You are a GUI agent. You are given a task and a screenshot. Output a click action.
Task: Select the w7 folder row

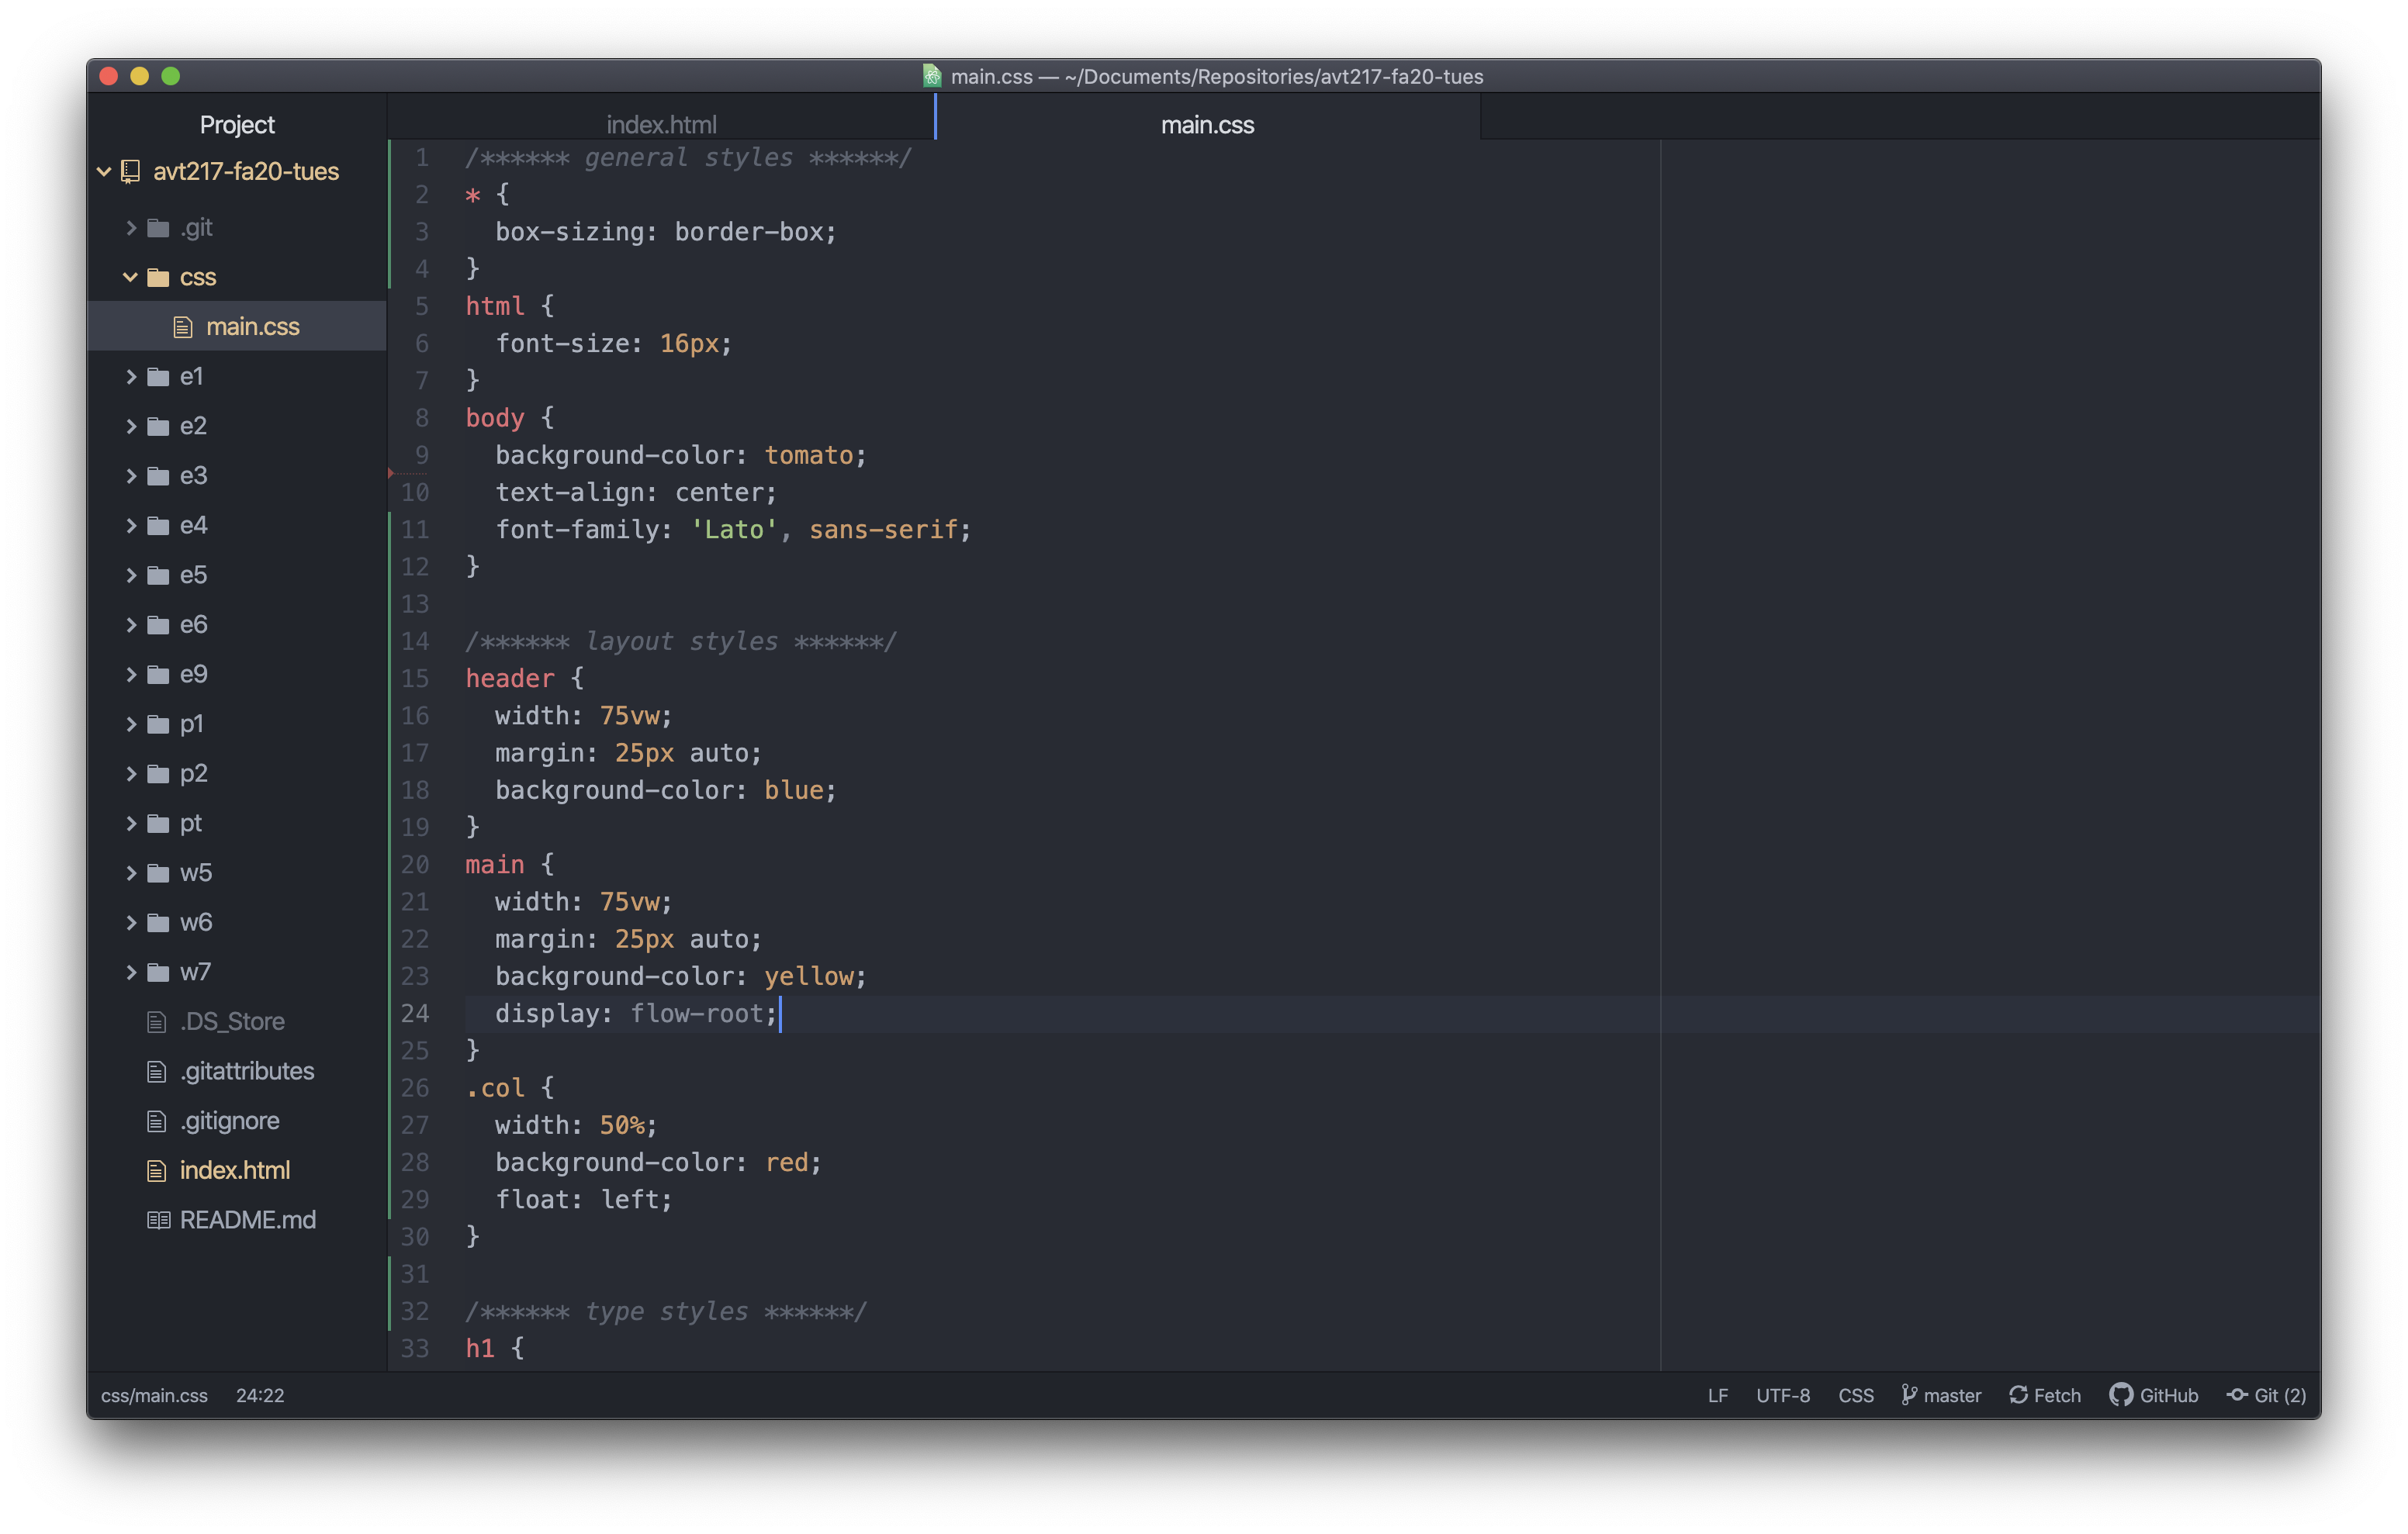tap(237, 972)
